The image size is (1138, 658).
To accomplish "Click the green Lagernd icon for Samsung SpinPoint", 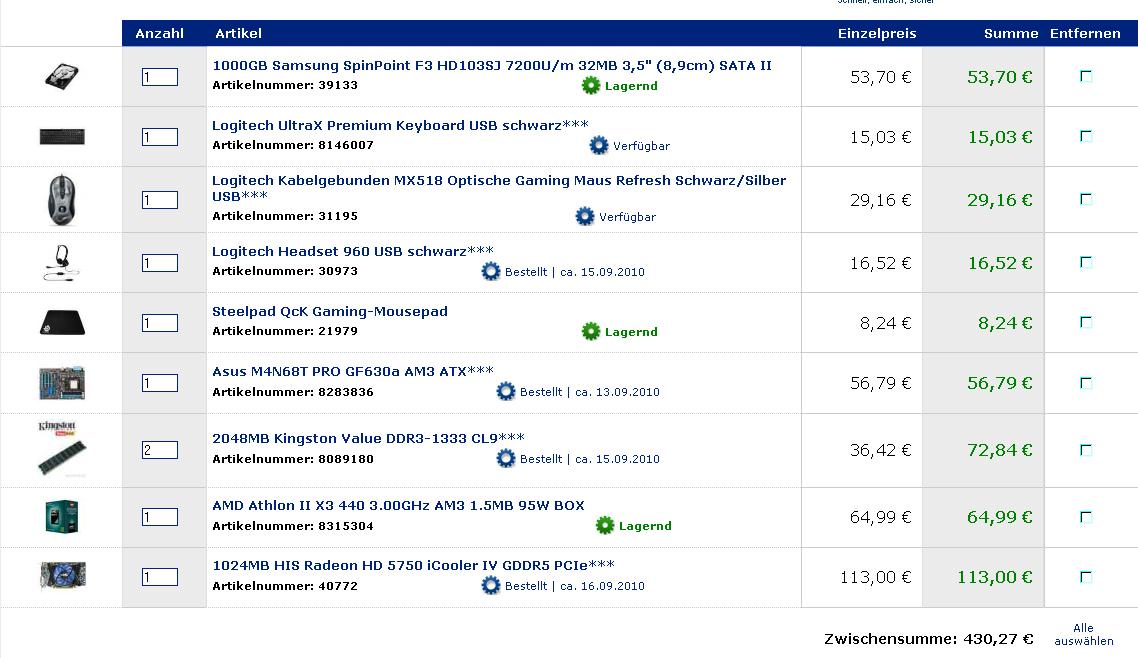I will (x=591, y=86).
